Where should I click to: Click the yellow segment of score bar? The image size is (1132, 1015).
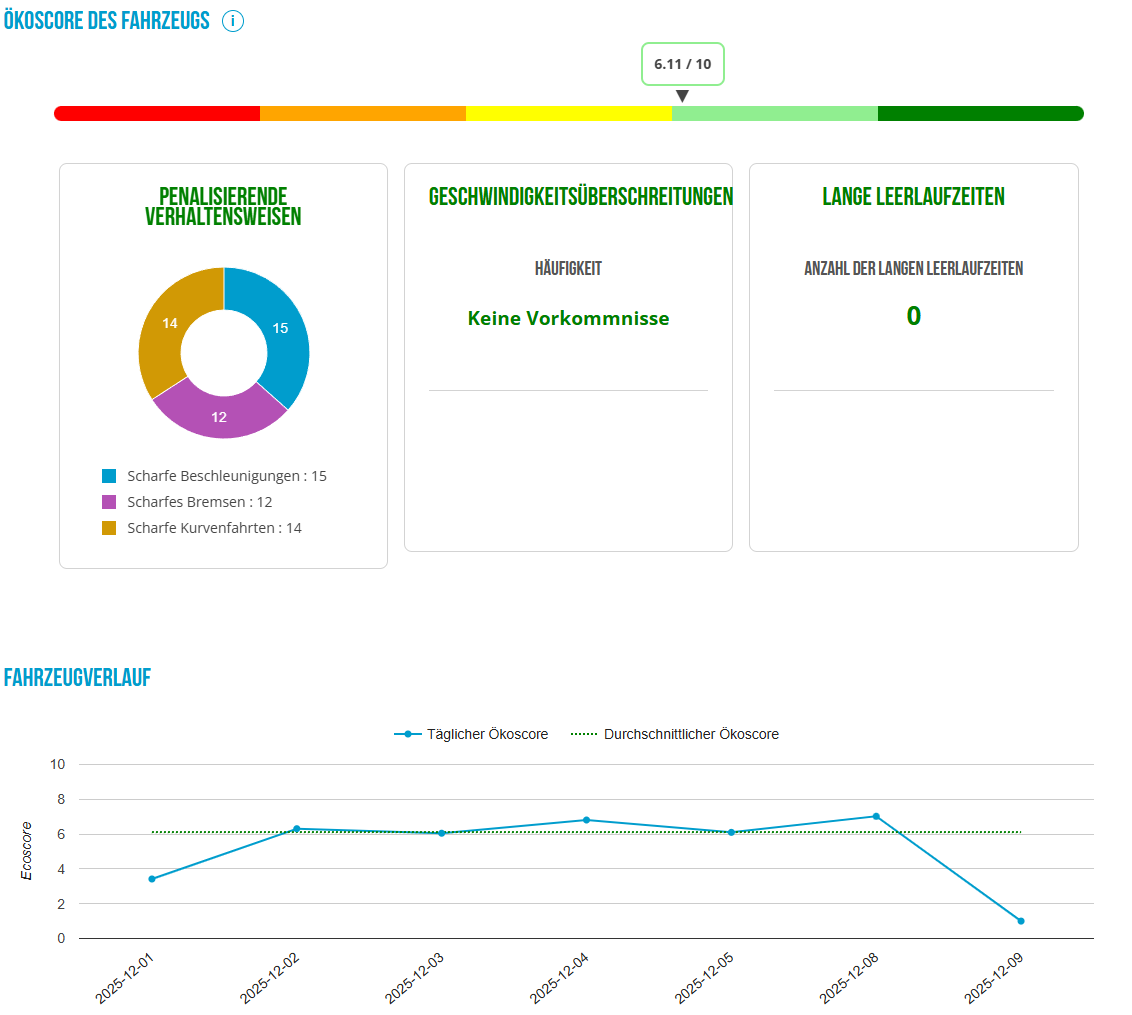(568, 113)
